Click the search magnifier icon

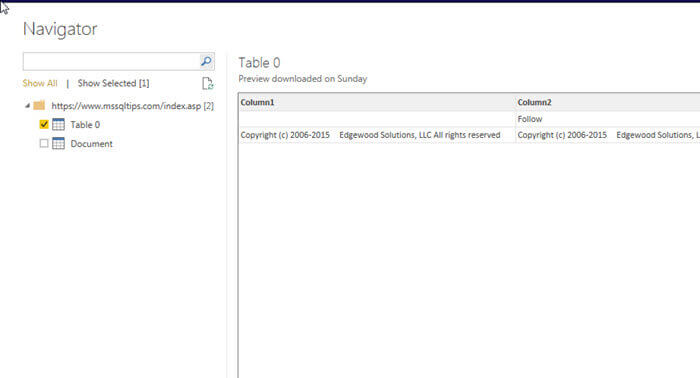[x=206, y=61]
